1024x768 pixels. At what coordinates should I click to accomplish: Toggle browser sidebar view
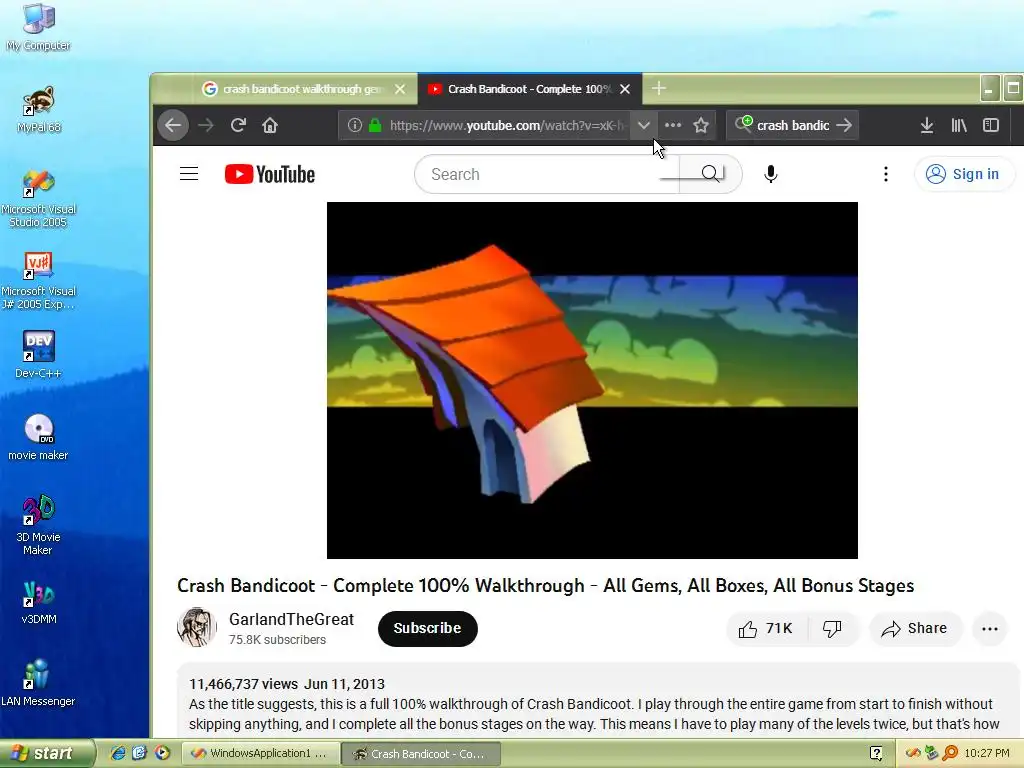pos(991,125)
